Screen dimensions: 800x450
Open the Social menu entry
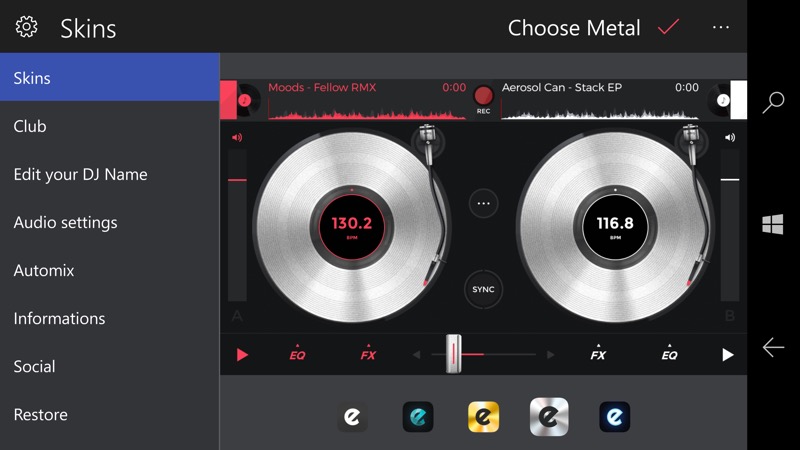point(110,366)
